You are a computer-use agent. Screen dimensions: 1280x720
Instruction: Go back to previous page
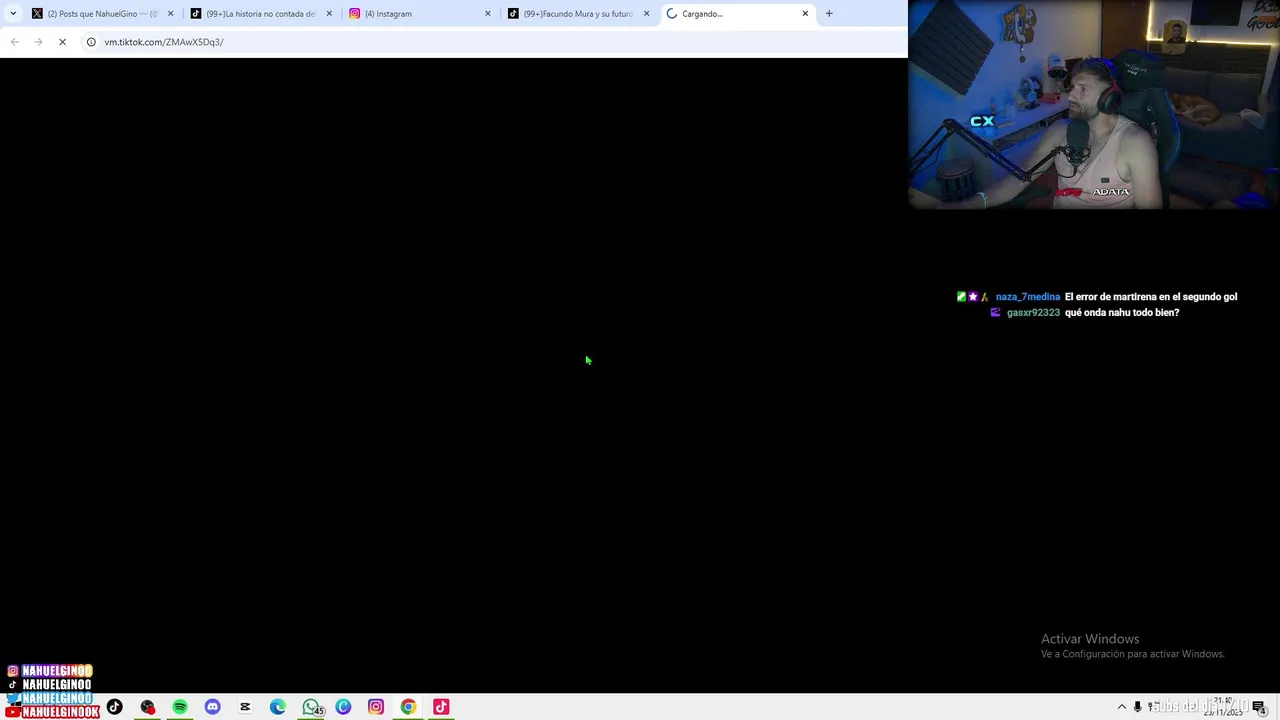pos(15,42)
